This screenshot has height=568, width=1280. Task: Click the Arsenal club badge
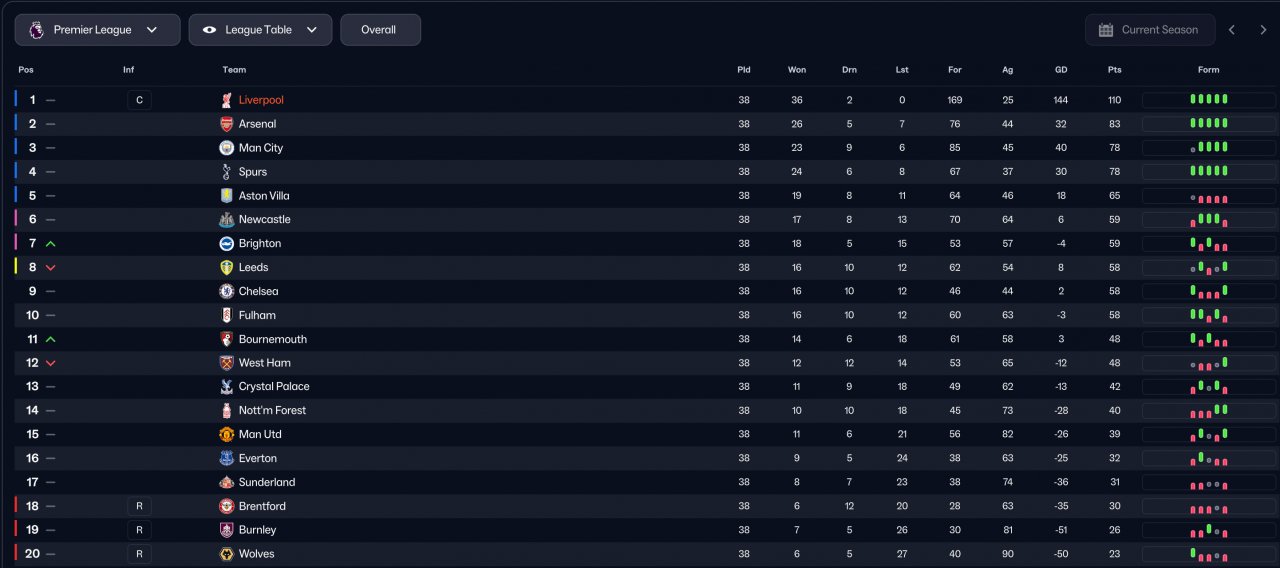(226, 124)
